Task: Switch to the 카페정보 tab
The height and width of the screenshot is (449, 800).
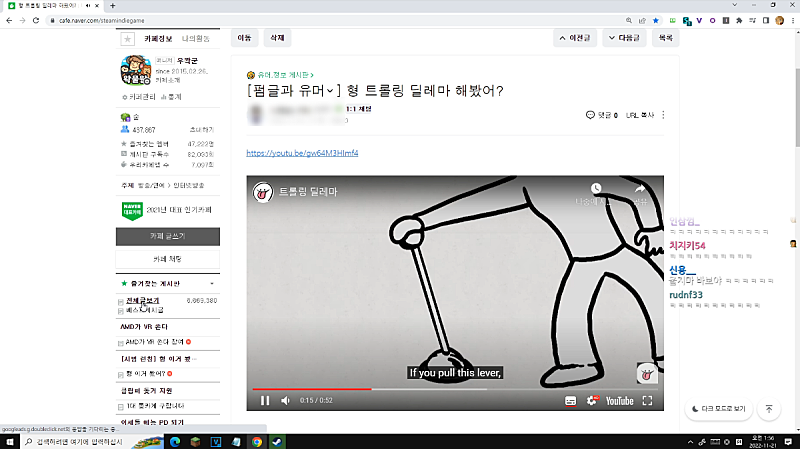Action: pos(158,39)
